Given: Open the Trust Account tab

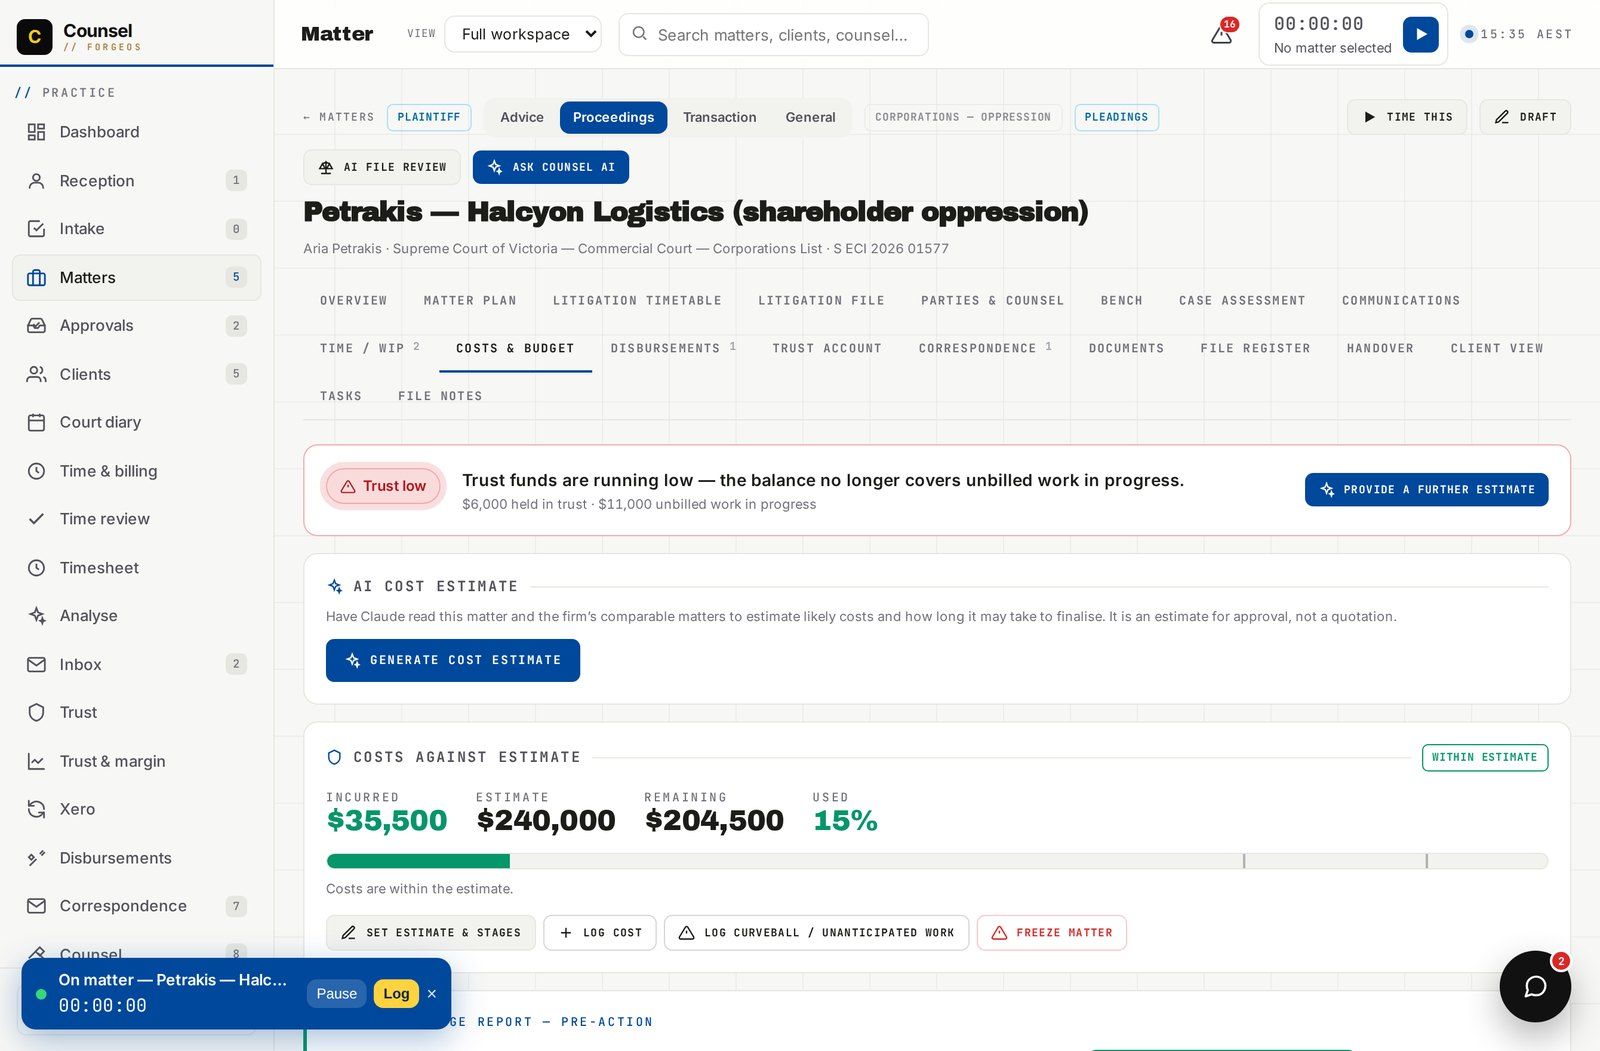Looking at the screenshot, I should pyautogui.click(x=827, y=348).
